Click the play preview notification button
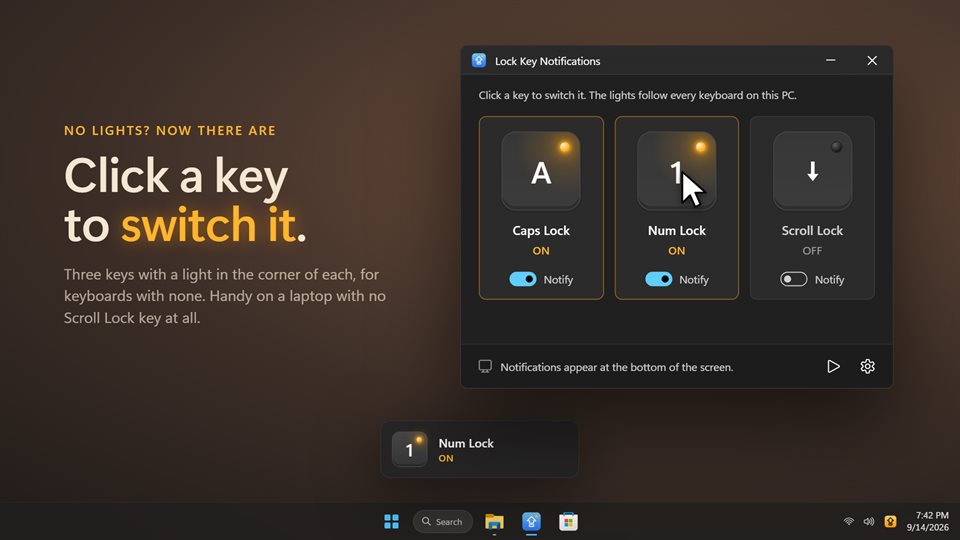The image size is (960, 540). [833, 366]
